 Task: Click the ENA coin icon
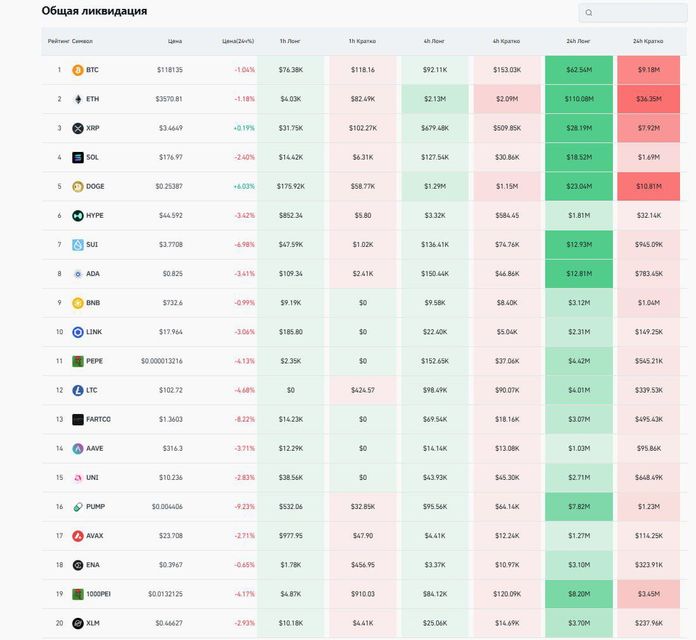[x=78, y=565]
